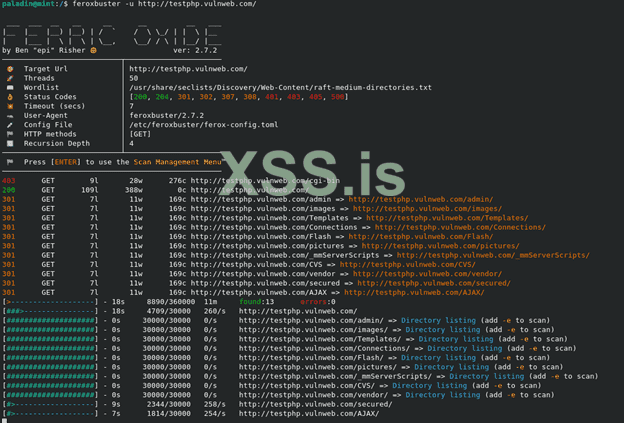The height and width of the screenshot is (423, 624).
Task: Click the /etc/feroxbuster/ferox-config.toml path
Action: 204,125
